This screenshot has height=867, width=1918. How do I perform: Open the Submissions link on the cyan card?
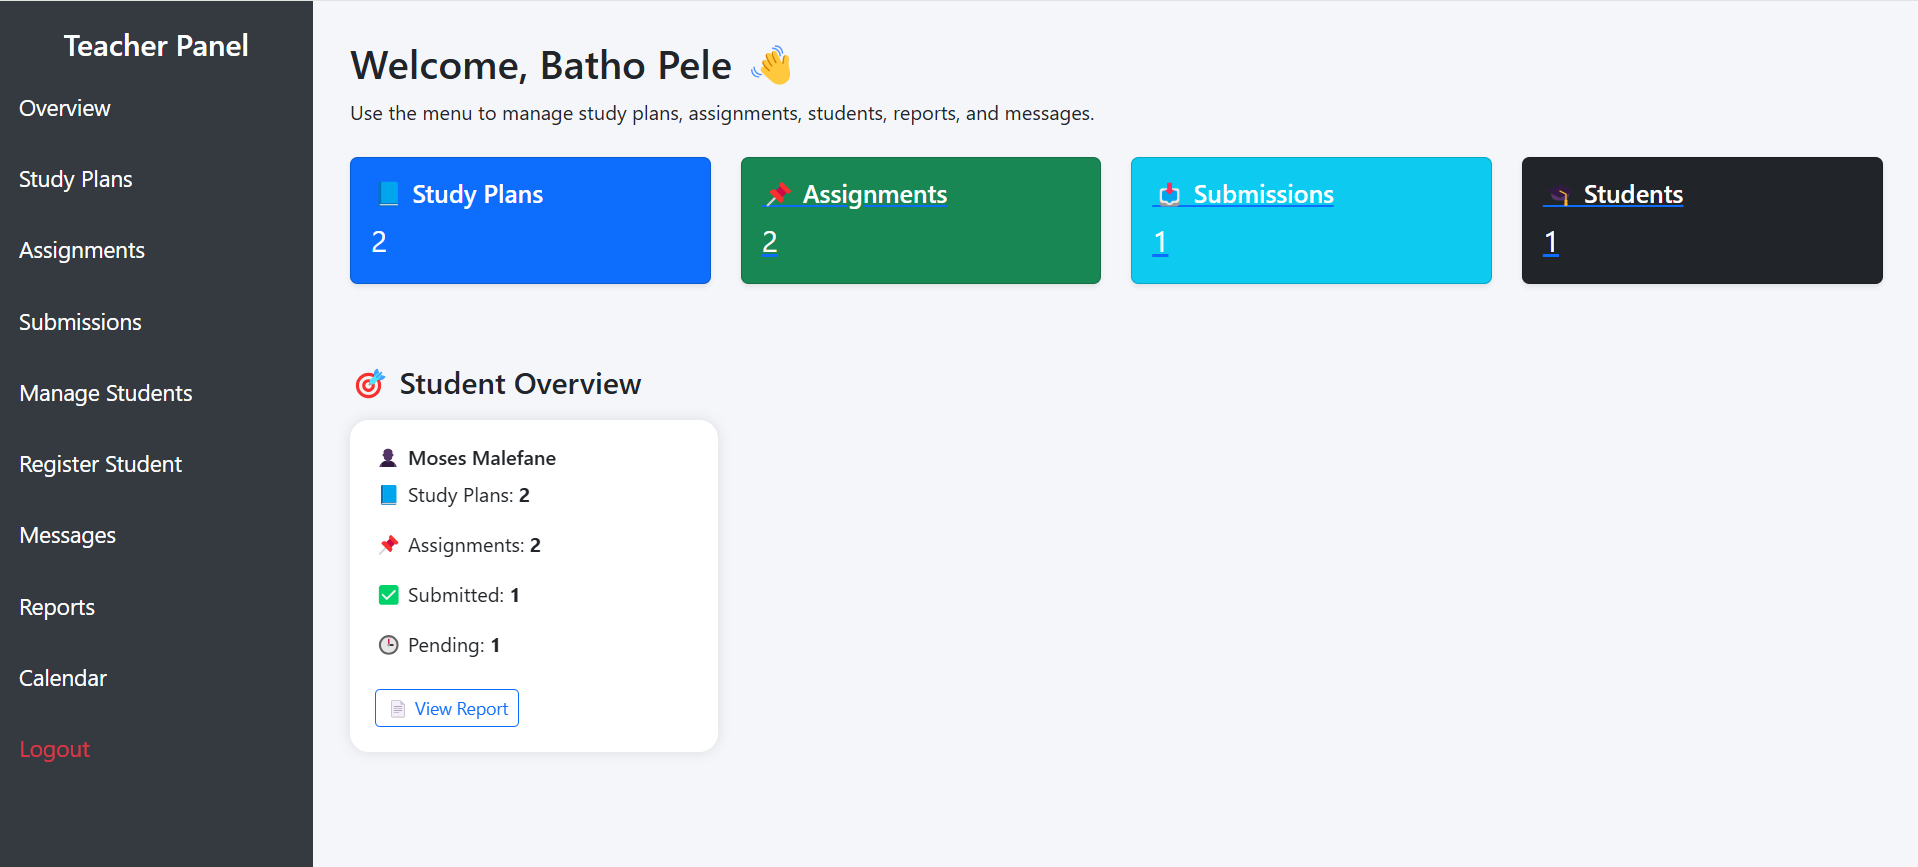(x=1263, y=194)
